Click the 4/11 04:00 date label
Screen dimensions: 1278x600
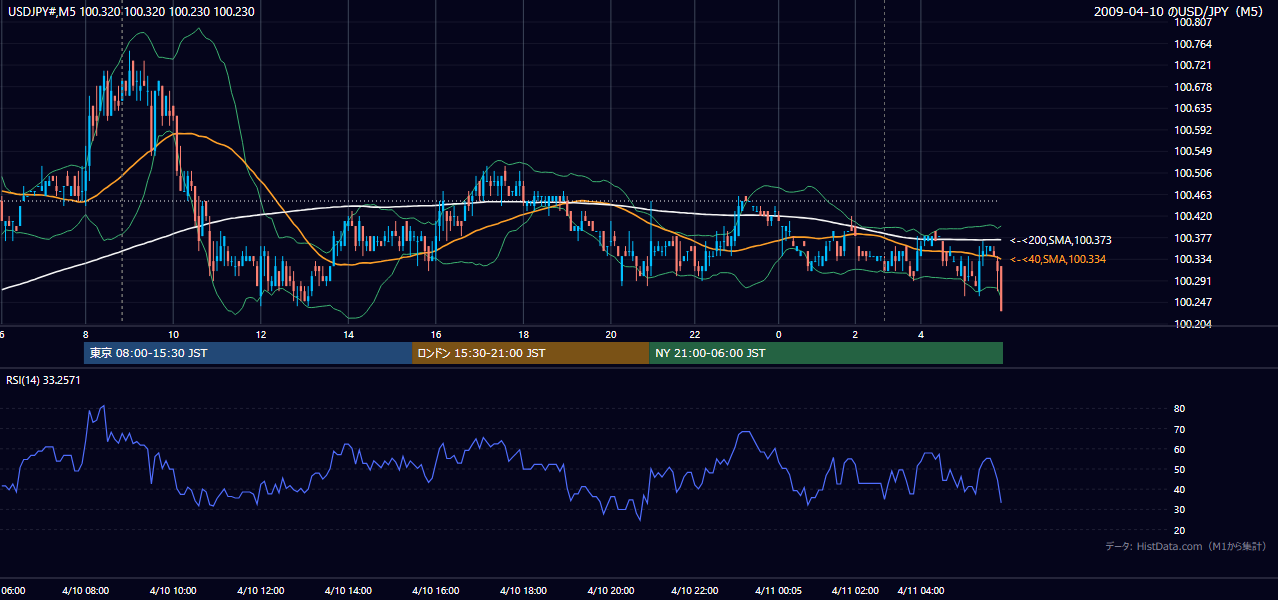point(921,590)
